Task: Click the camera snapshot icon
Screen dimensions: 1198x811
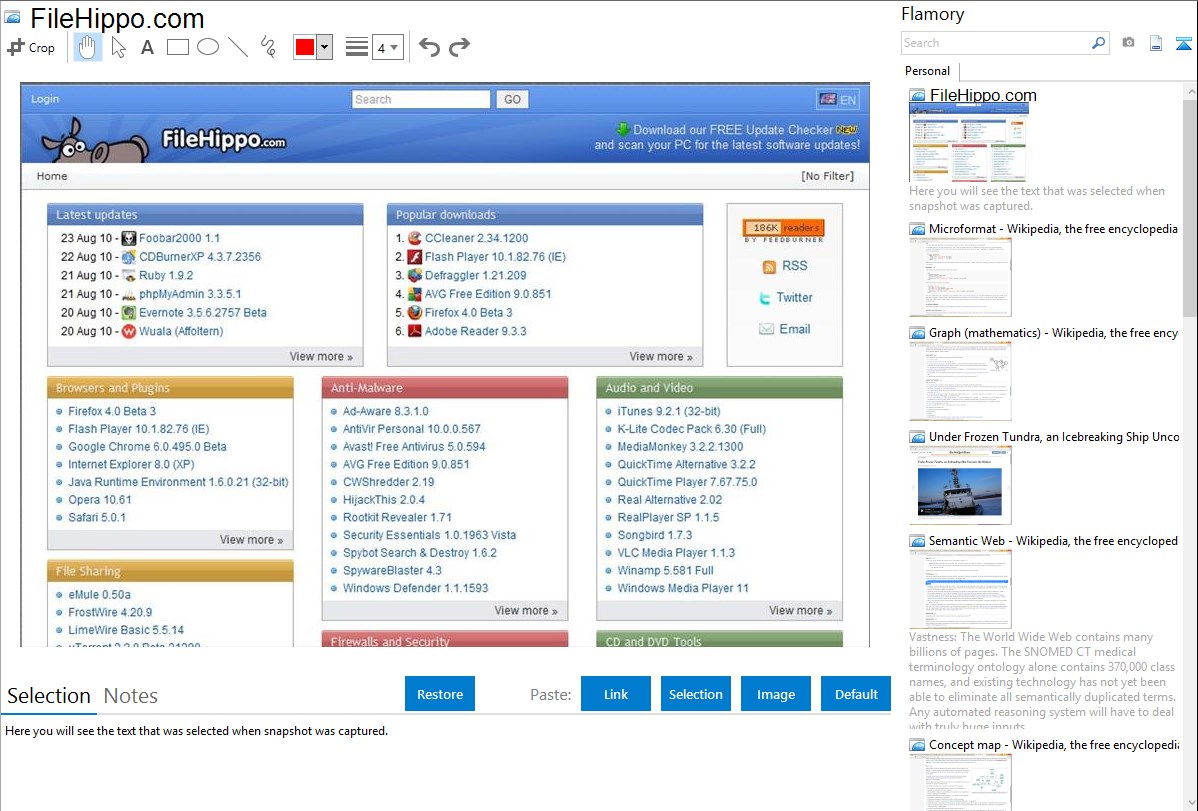Action: coord(1128,43)
